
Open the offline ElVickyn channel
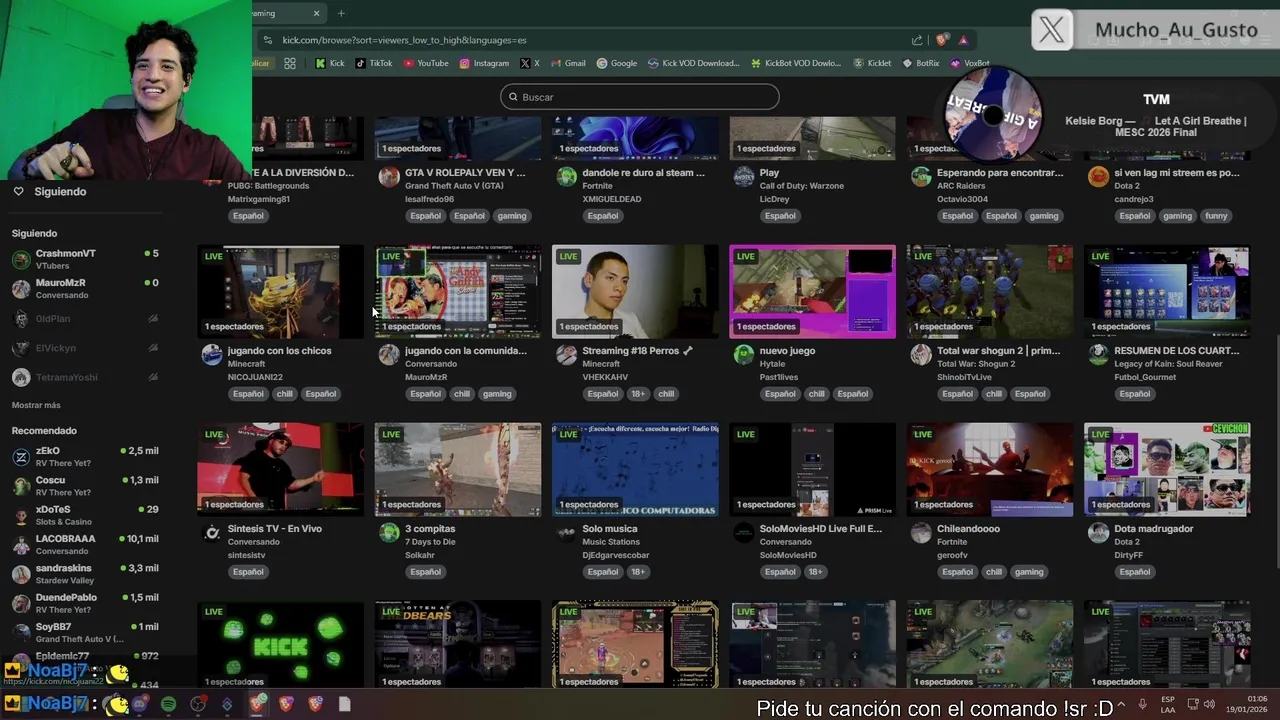click(85, 348)
